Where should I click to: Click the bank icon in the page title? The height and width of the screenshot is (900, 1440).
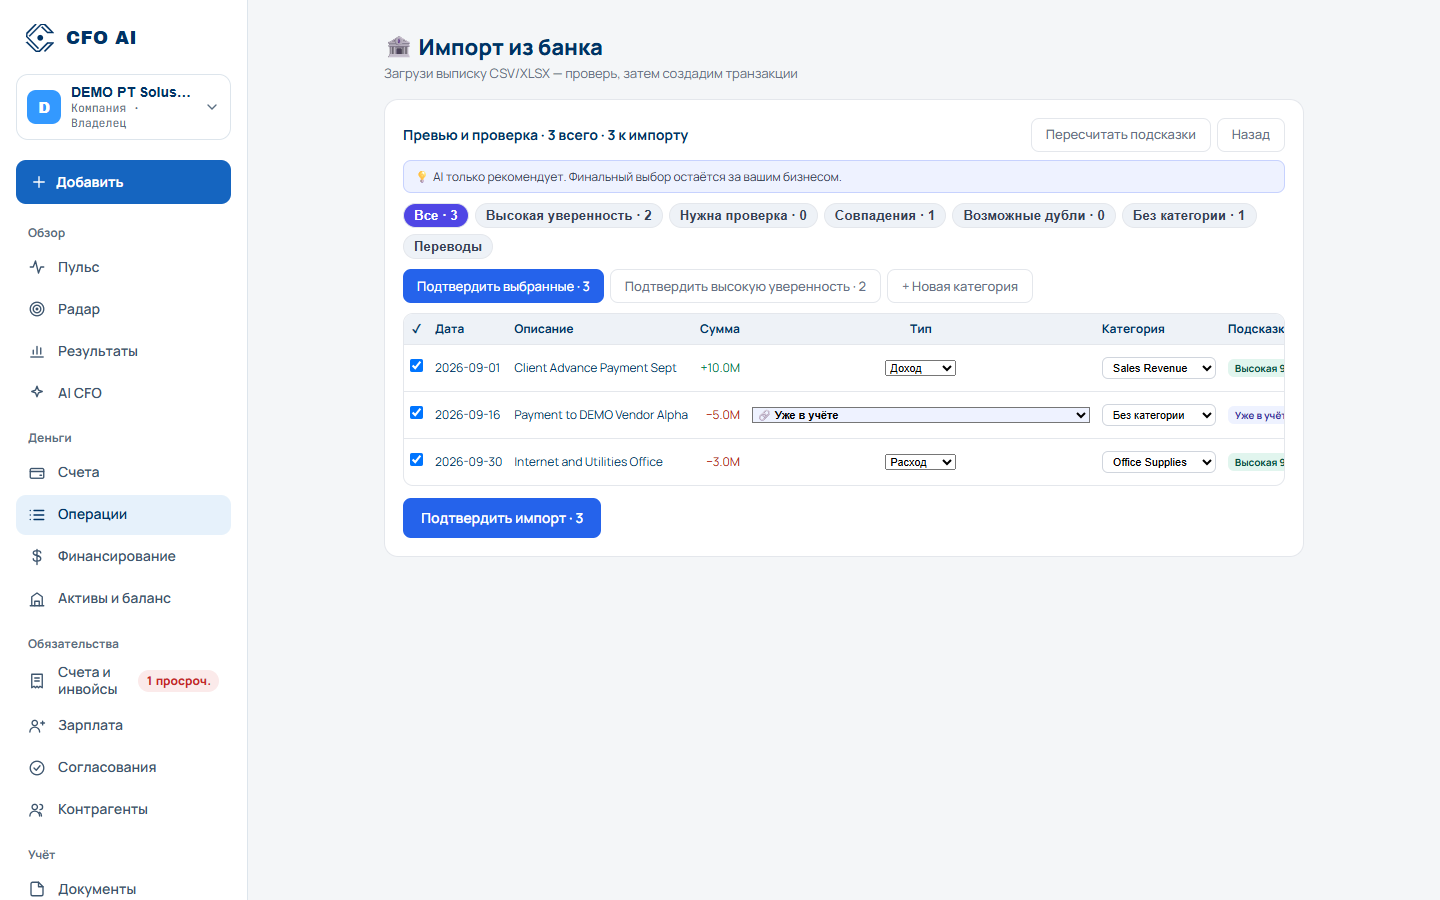pos(398,46)
